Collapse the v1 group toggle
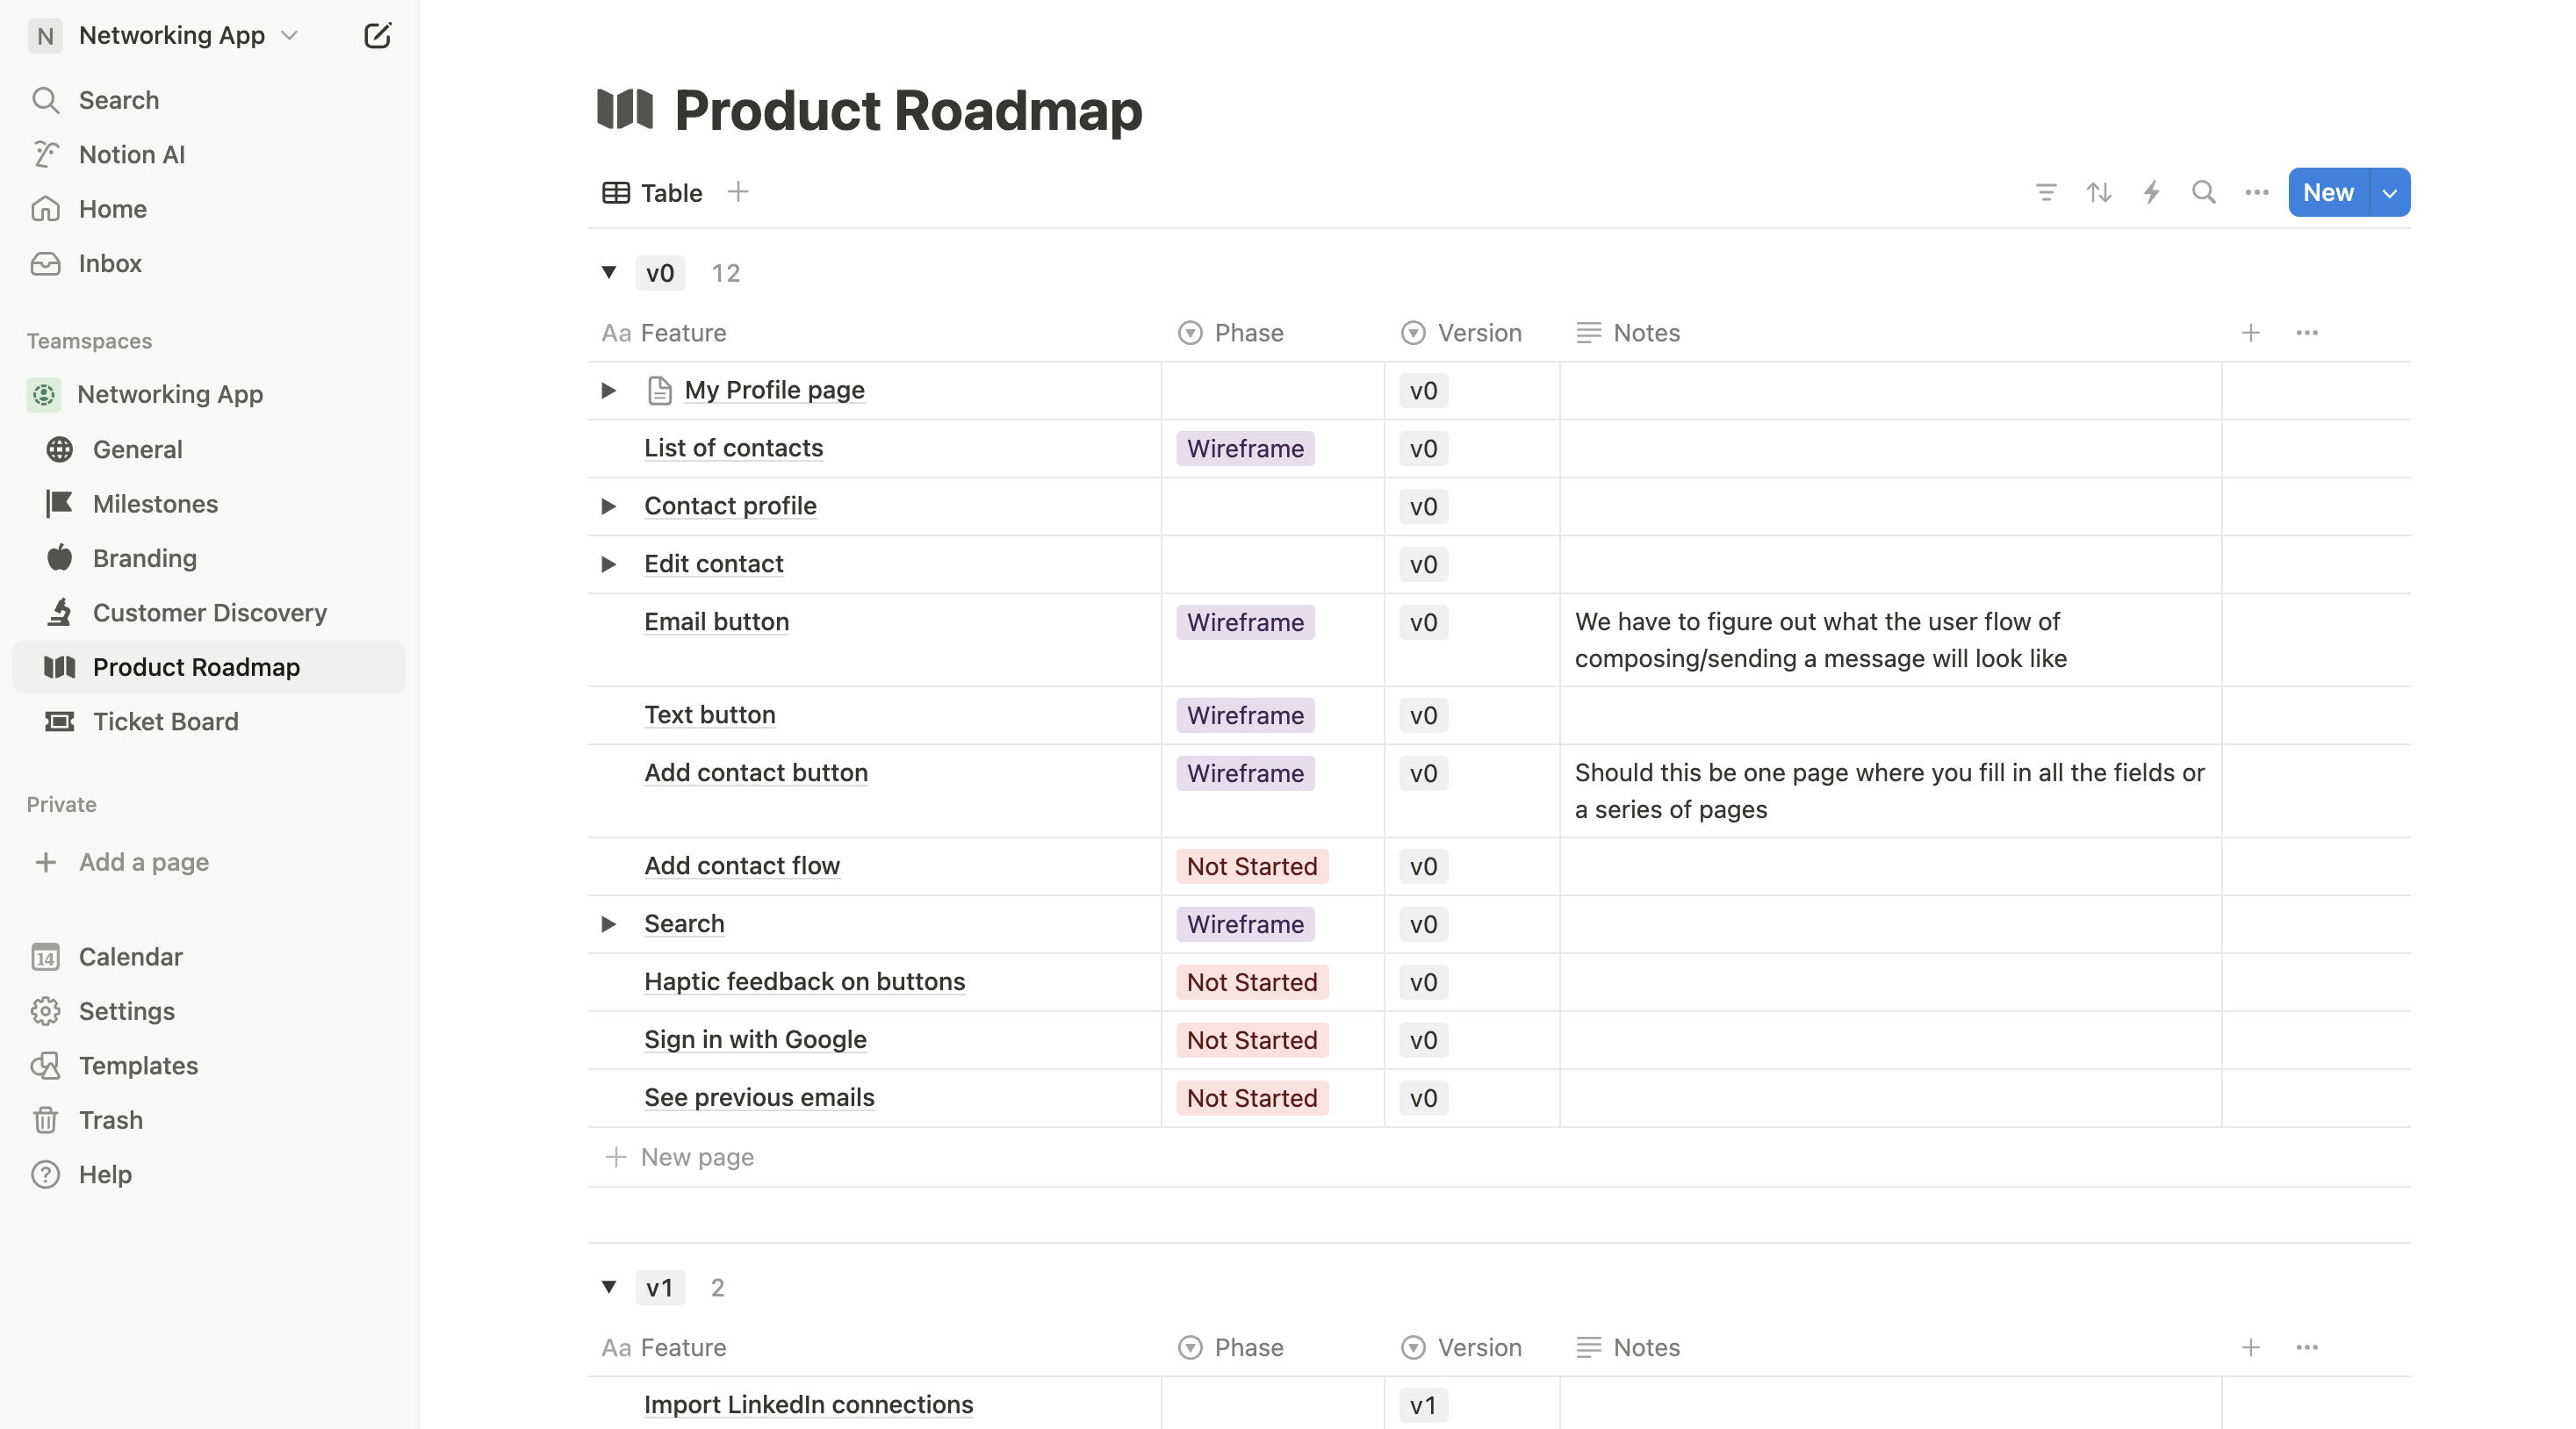2576x1429 pixels. pos(609,1287)
